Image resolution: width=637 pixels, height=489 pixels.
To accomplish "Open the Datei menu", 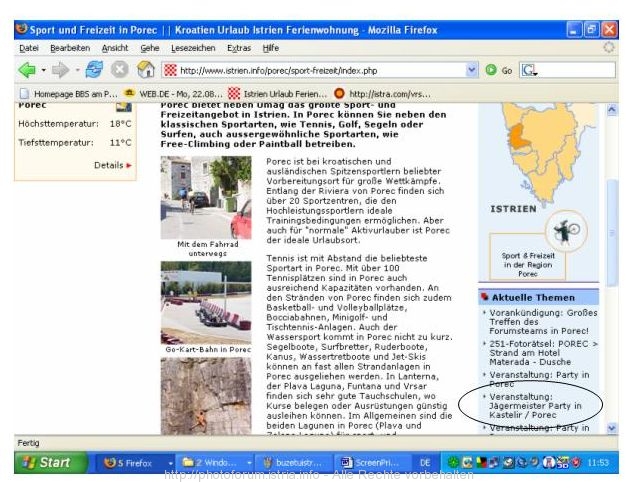I will [x=29, y=48].
